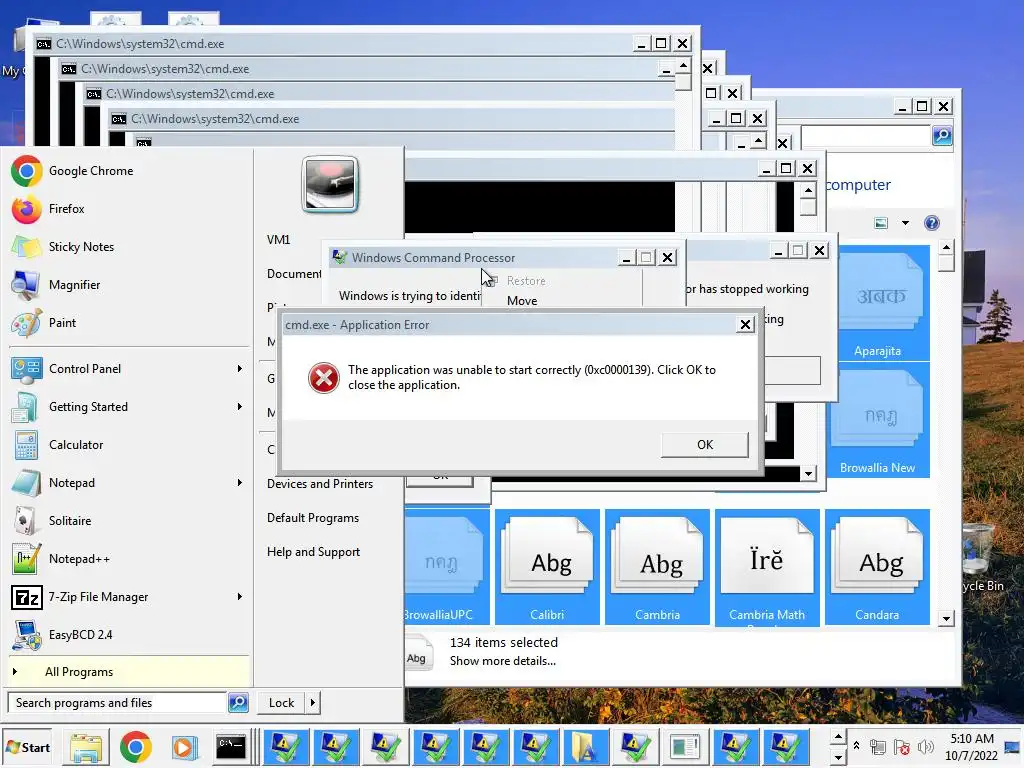Open Action Center flag icon in tray
This screenshot has width=1024, height=768.
click(x=902, y=747)
